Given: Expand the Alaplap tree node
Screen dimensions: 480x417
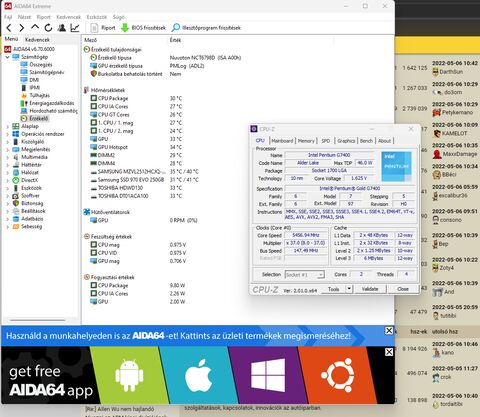Looking at the screenshot, I should click(8, 126).
